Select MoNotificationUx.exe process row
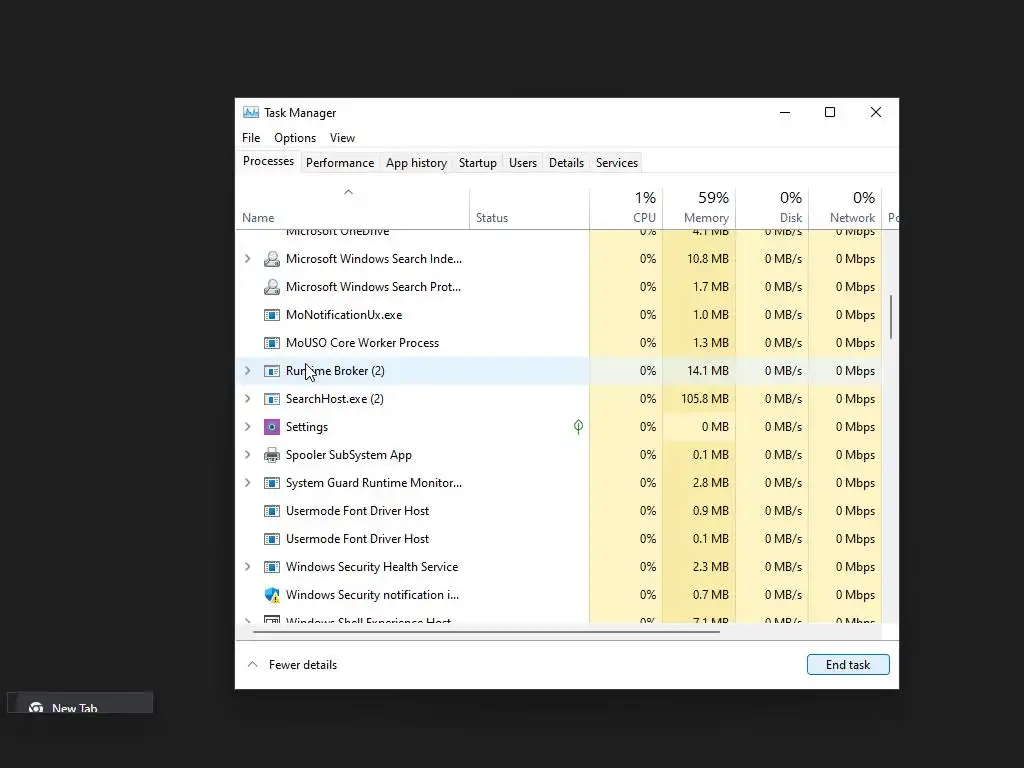 (x=558, y=315)
